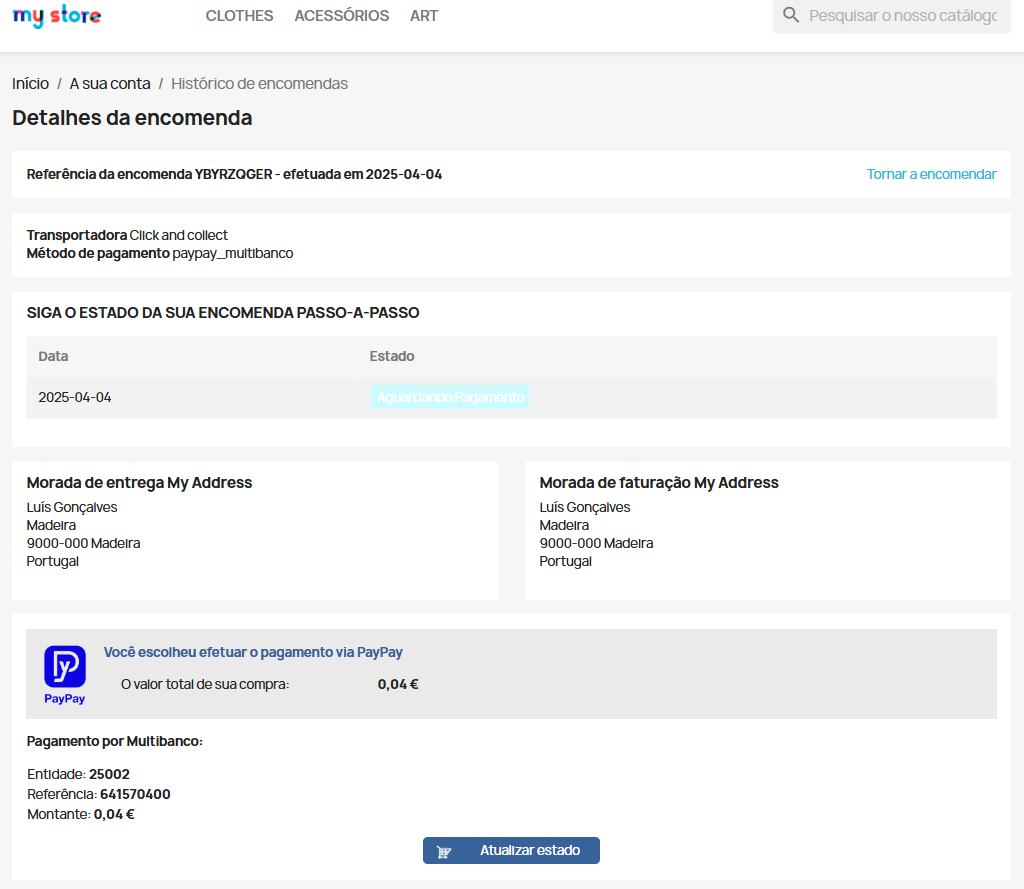Screen dimensions: 1024x889
Task: Open Histórico de encomendas breadcrumb
Action: pyautogui.click(x=259, y=84)
